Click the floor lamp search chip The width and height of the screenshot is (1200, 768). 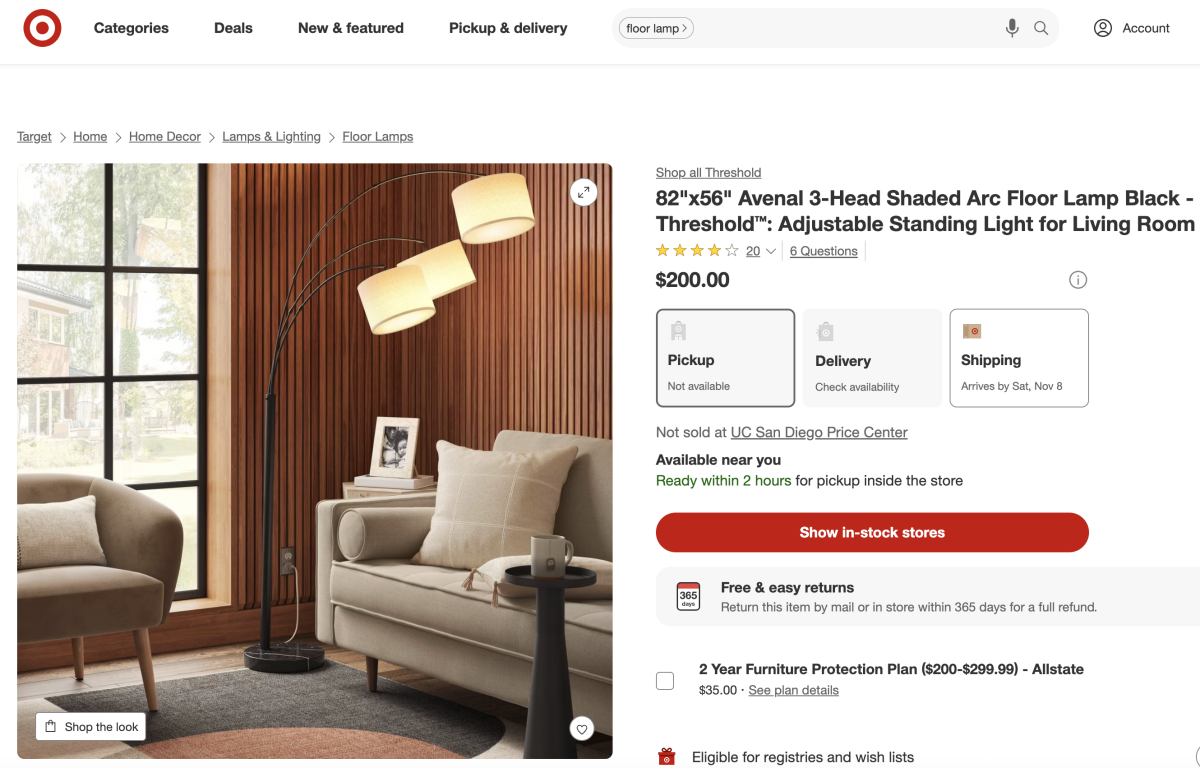pyautogui.click(x=656, y=28)
